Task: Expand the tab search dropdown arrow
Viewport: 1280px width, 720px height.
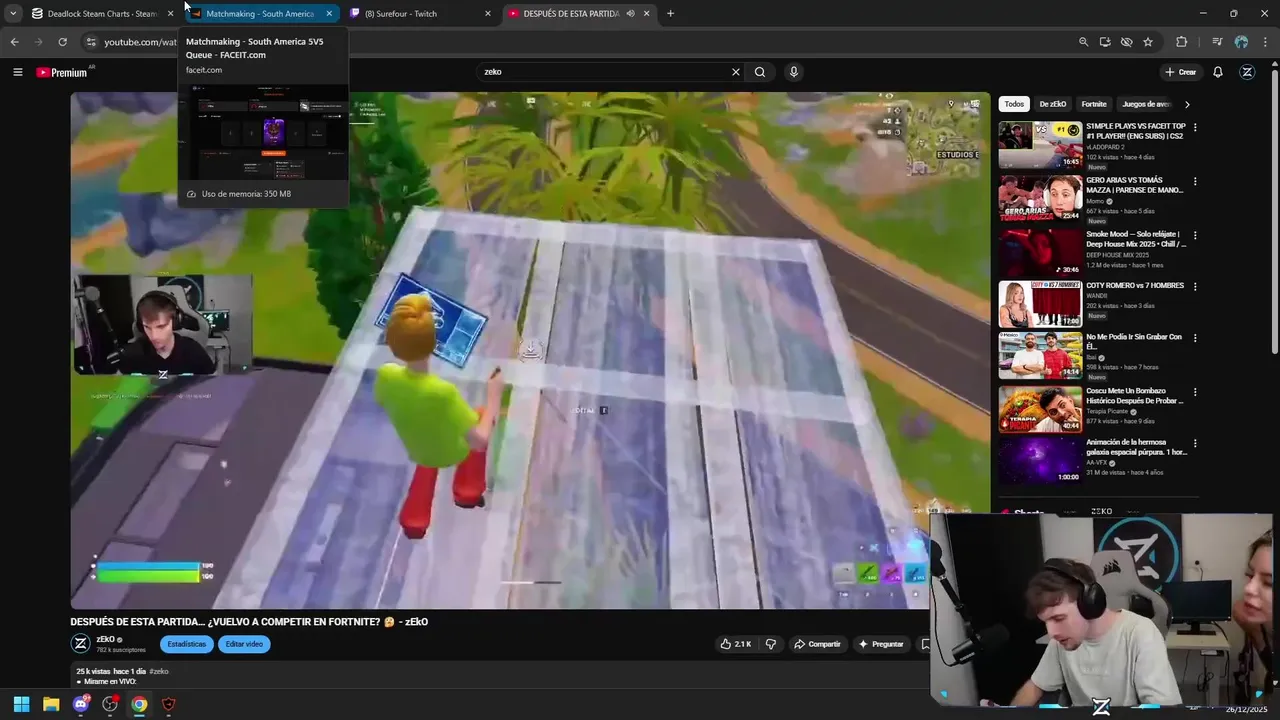Action: (x=13, y=13)
